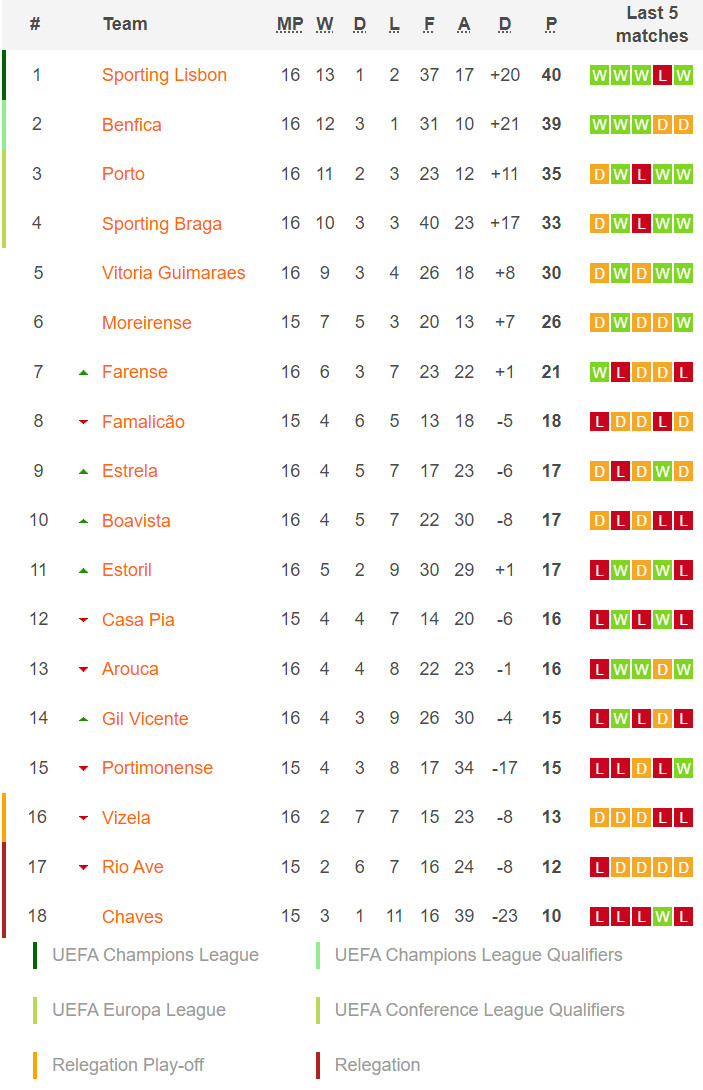
Task: Click the F goals-for column header
Action: pos(429,24)
